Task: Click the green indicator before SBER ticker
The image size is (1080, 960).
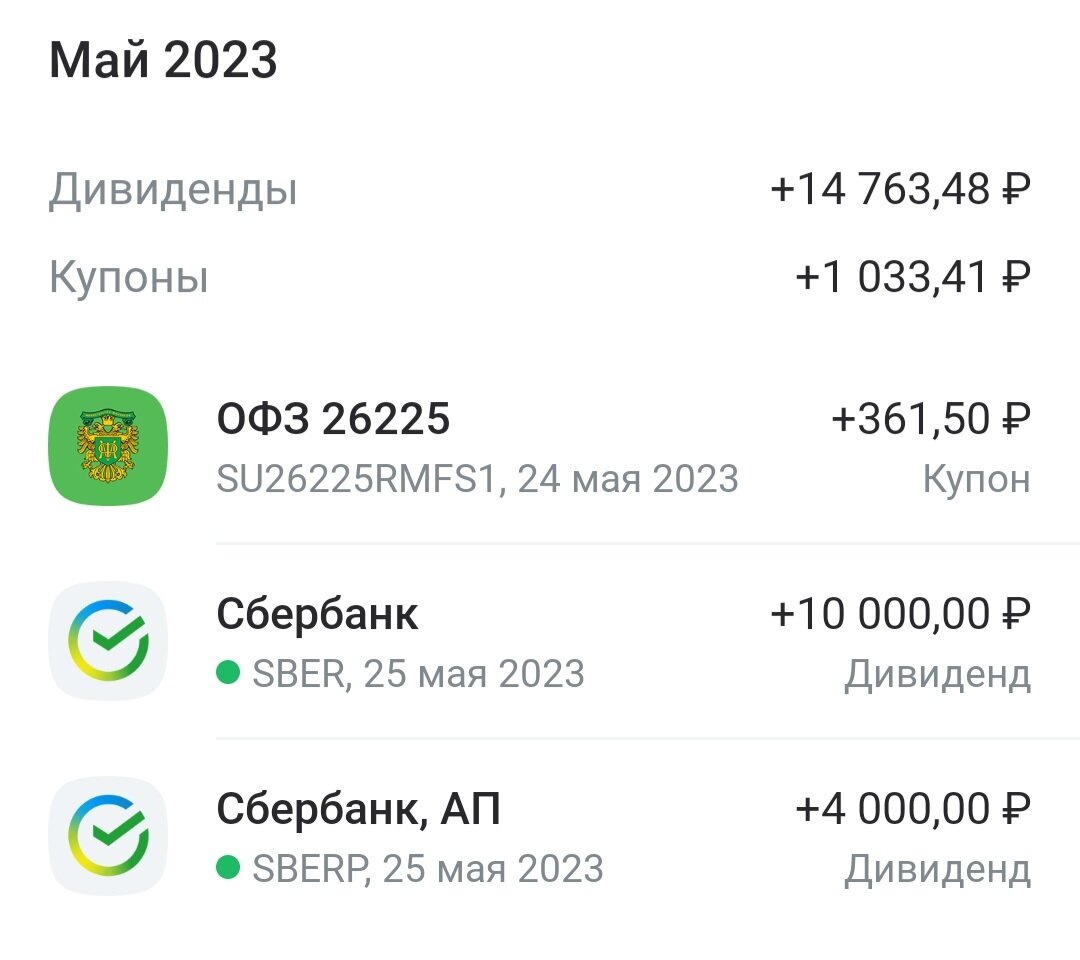Action: [228, 675]
